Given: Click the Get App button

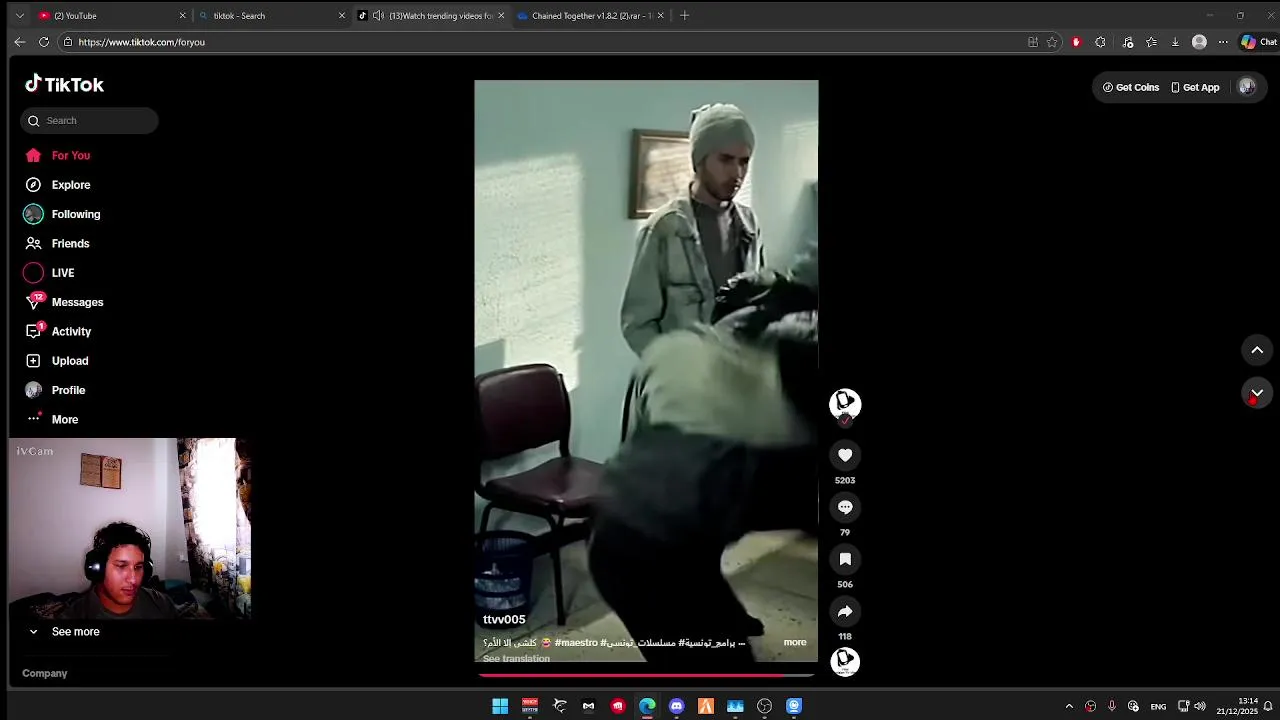Looking at the screenshot, I should 1195,87.
